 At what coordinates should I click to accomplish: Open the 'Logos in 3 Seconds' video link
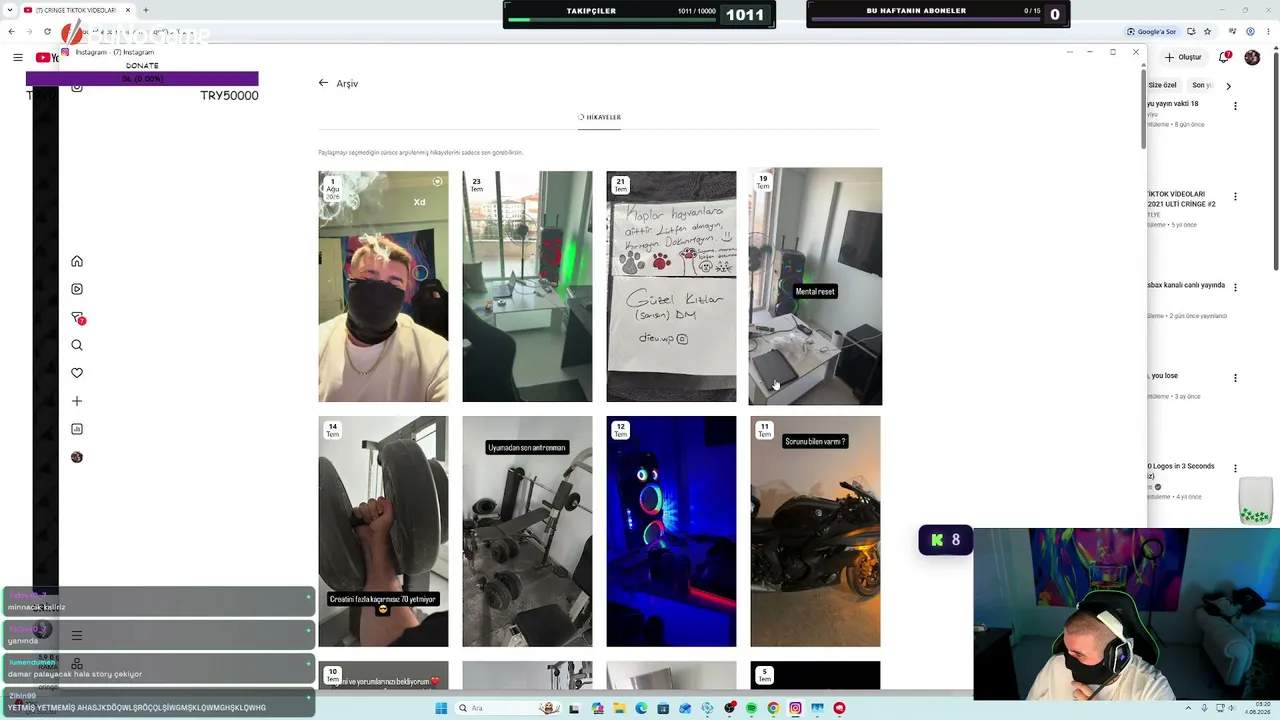(1180, 471)
